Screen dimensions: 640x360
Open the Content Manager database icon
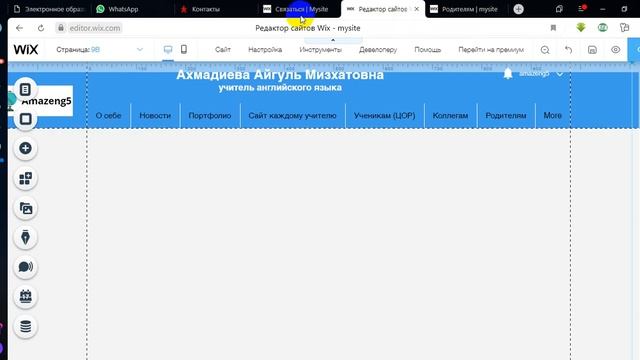[x=25, y=327]
